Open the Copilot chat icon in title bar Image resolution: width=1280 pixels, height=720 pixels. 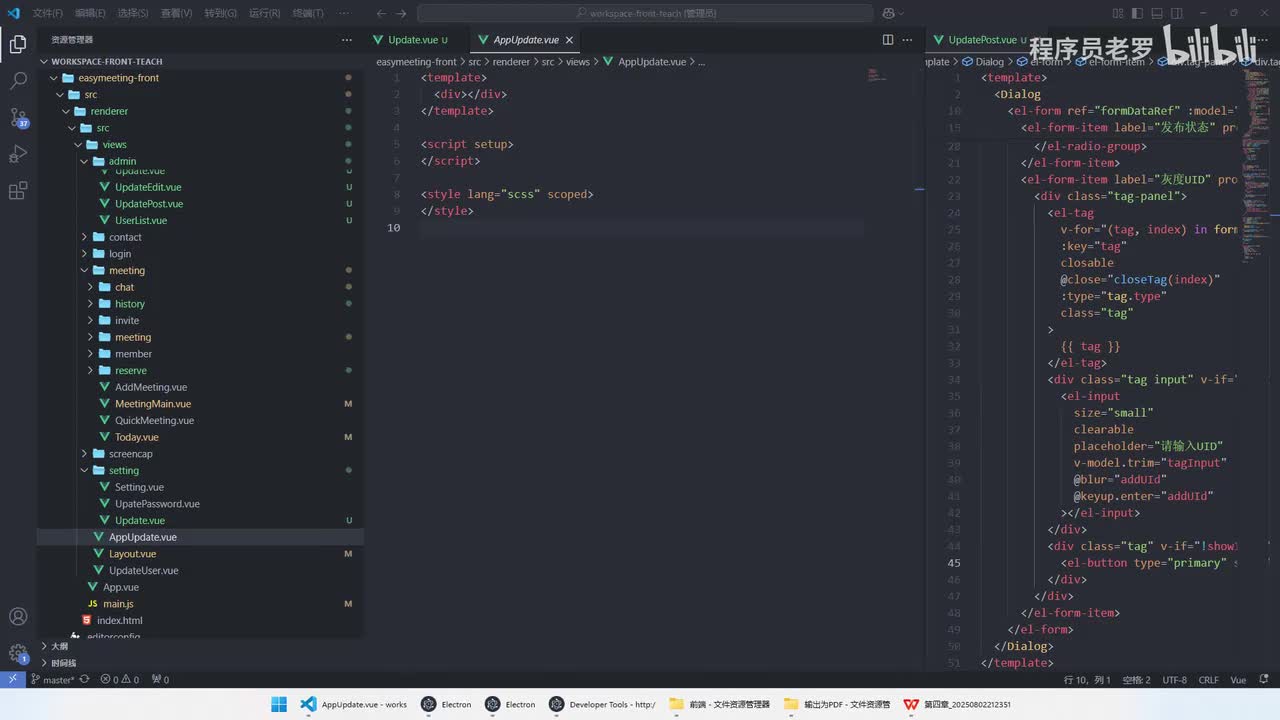tap(888, 13)
